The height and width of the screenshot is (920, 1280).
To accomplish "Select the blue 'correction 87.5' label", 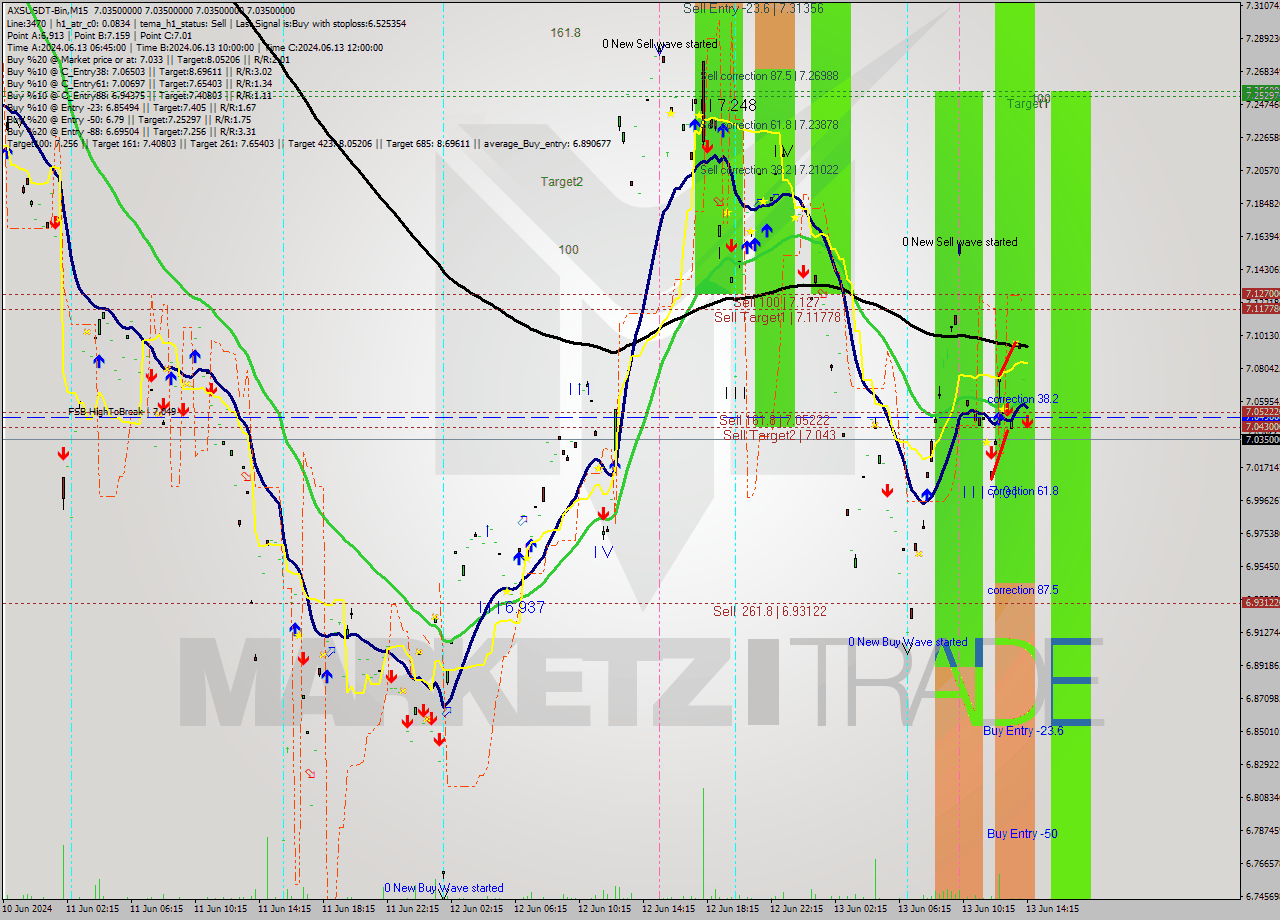I will [1023, 590].
